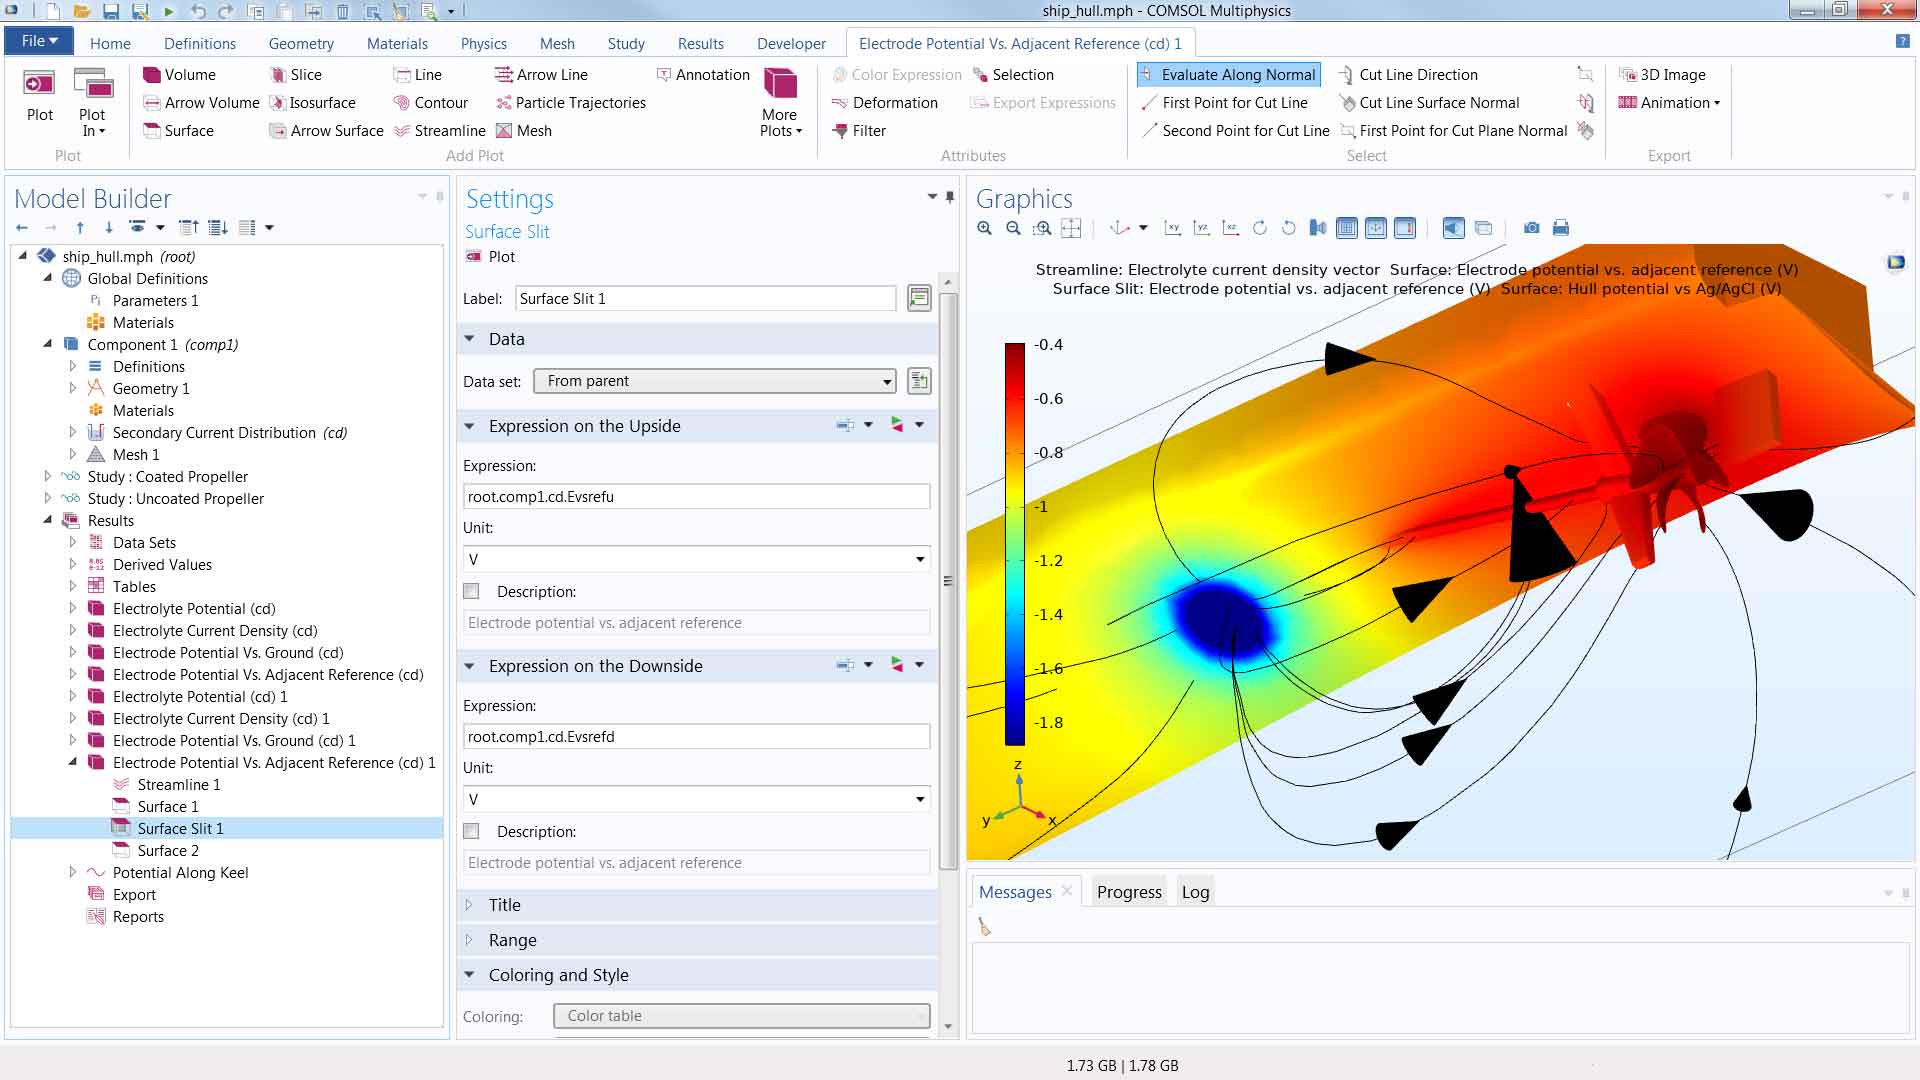Click the color legend bar
This screenshot has height=1080, width=1920.
(1014, 545)
